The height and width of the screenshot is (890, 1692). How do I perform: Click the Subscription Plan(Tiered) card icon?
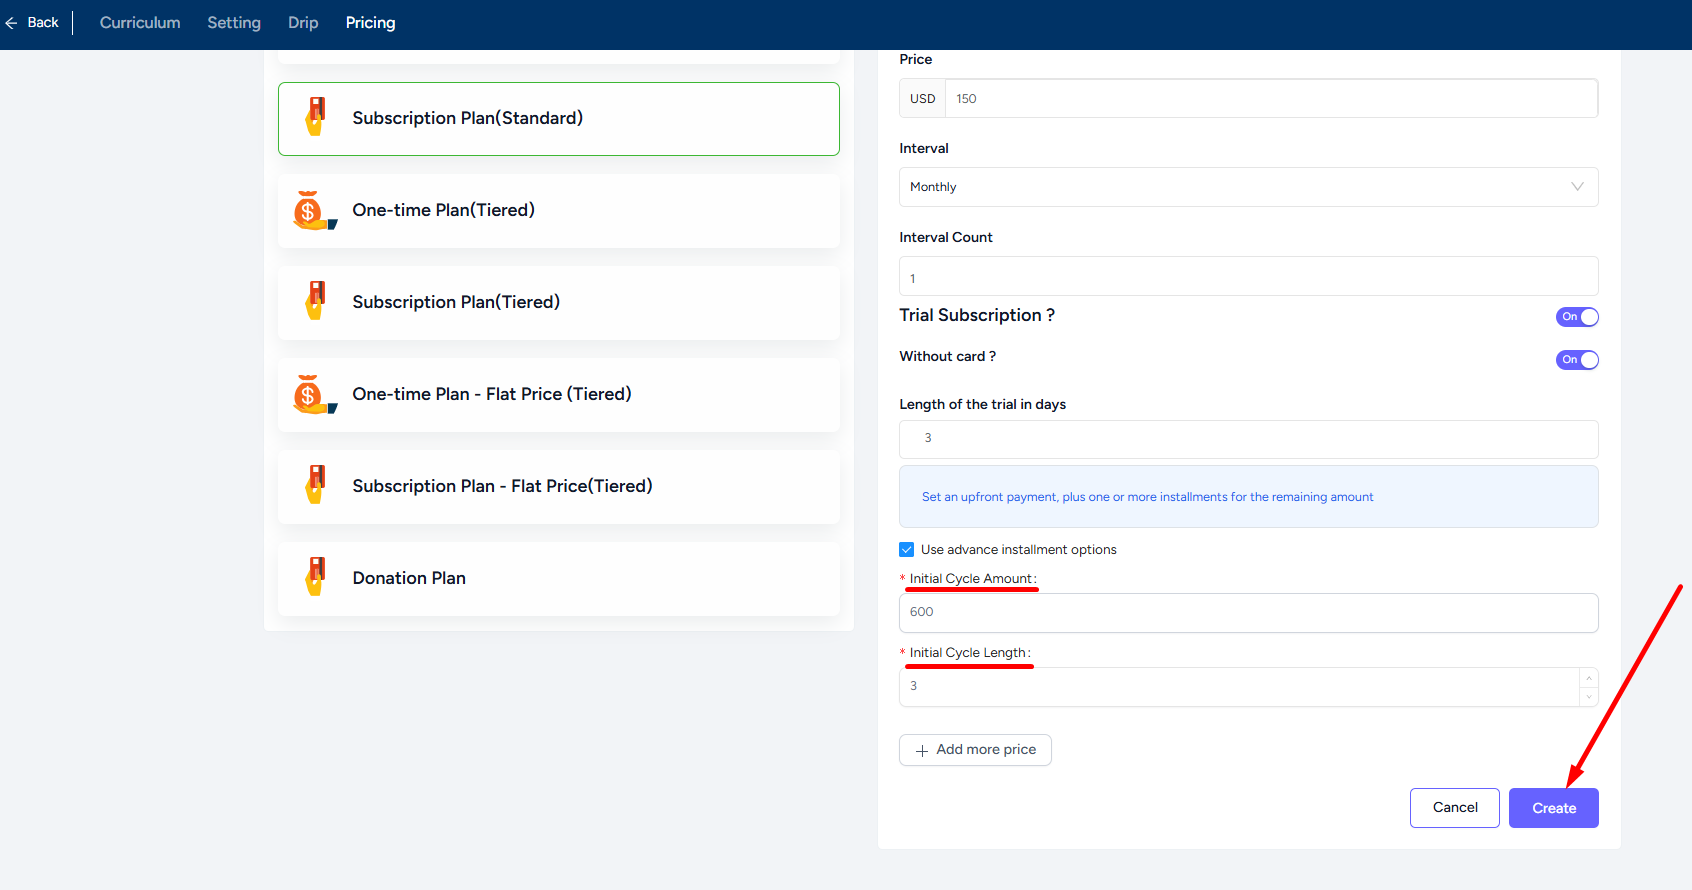[315, 301]
